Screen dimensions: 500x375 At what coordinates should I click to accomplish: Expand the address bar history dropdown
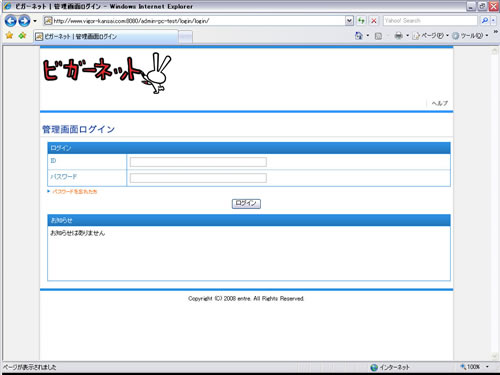tap(349, 21)
